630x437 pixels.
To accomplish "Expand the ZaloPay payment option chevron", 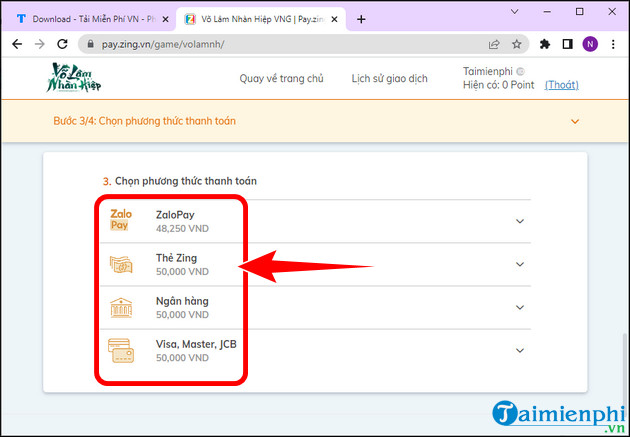I will point(520,221).
